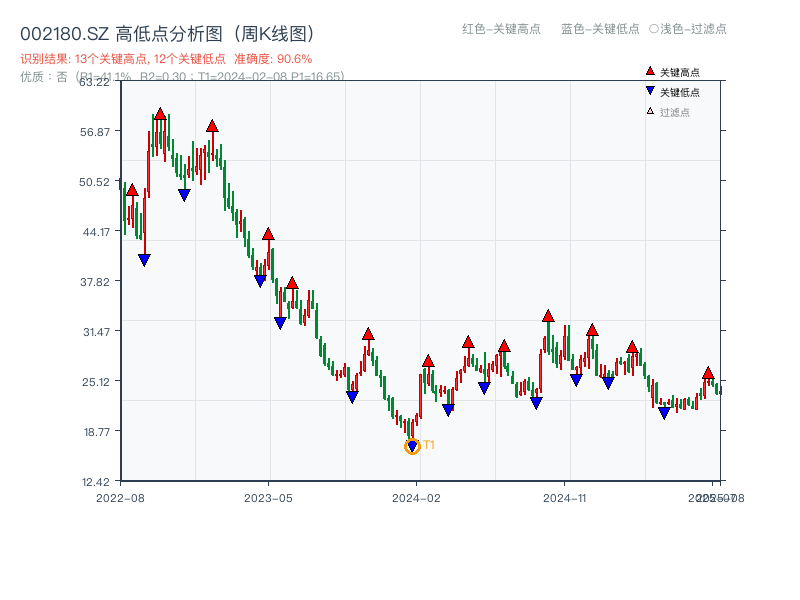The height and width of the screenshot is (600, 800).
Task: Click the hollow triangle icon in the 过滤点 legend
Action: [650, 111]
